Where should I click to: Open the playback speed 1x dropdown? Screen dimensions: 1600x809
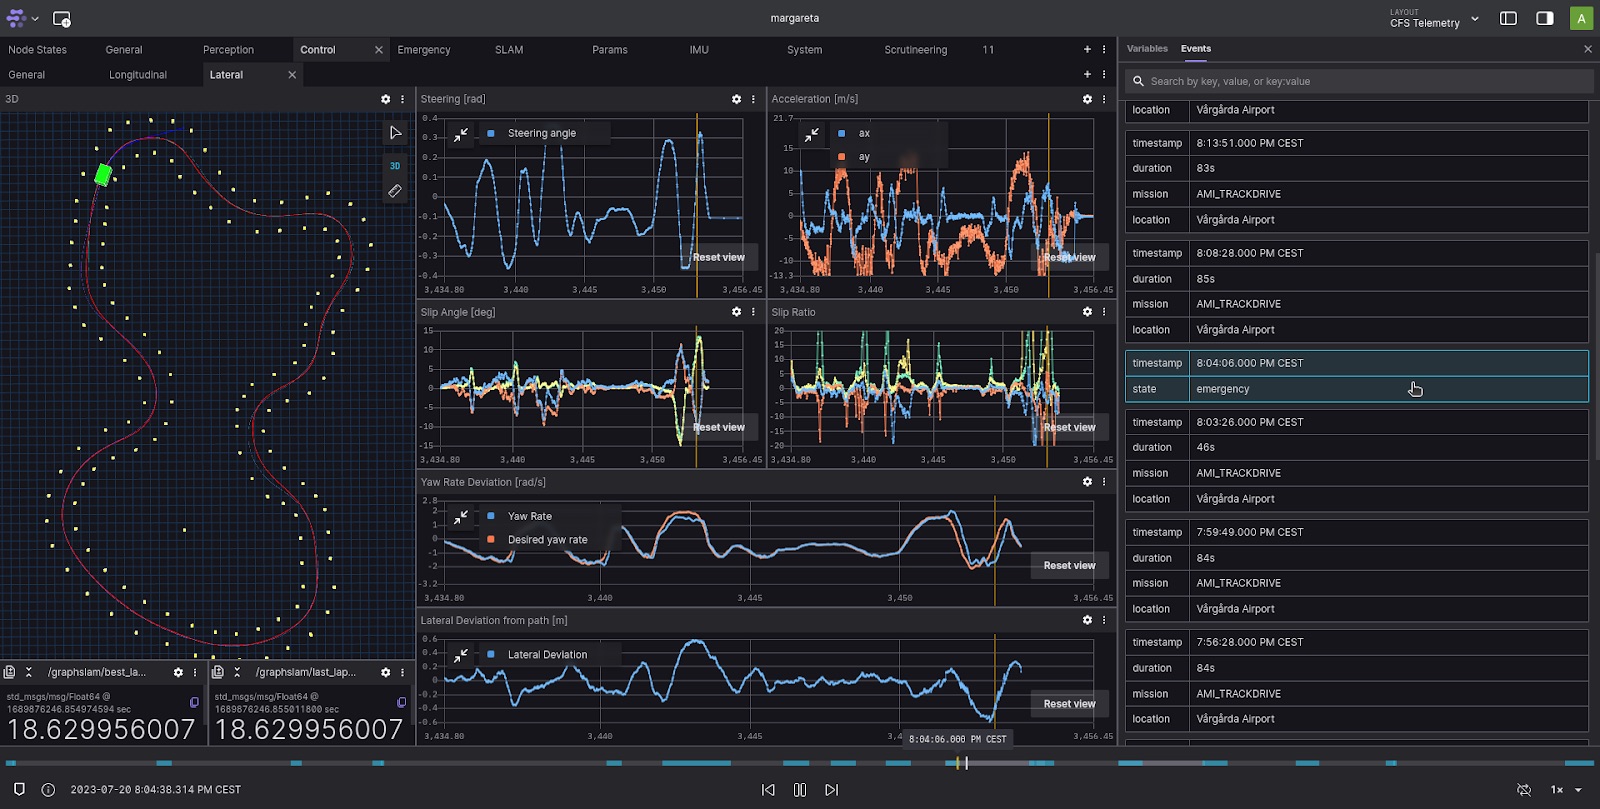[x=1566, y=790]
